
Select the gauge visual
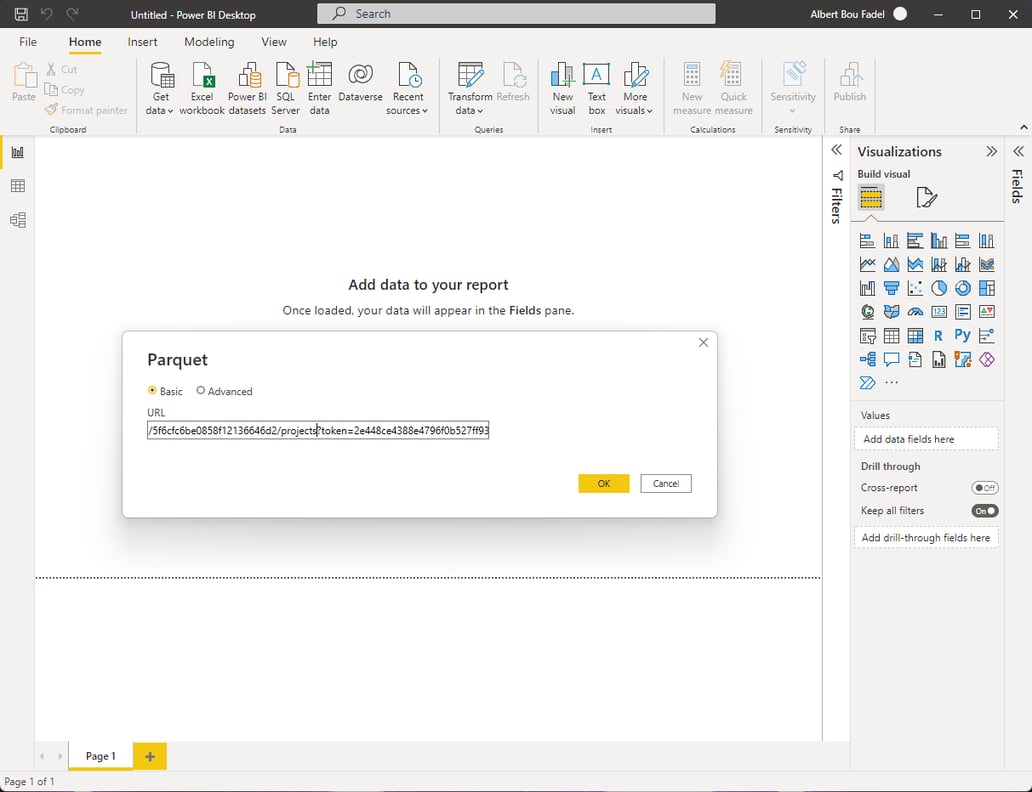914,311
